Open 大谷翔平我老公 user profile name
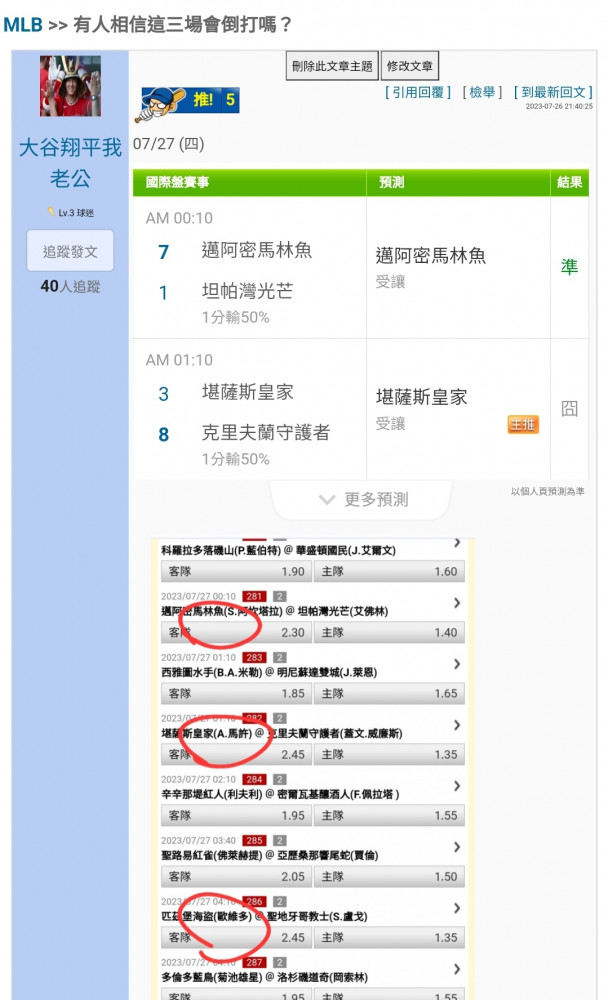This screenshot has width=608, height=1000. point(70,163)
